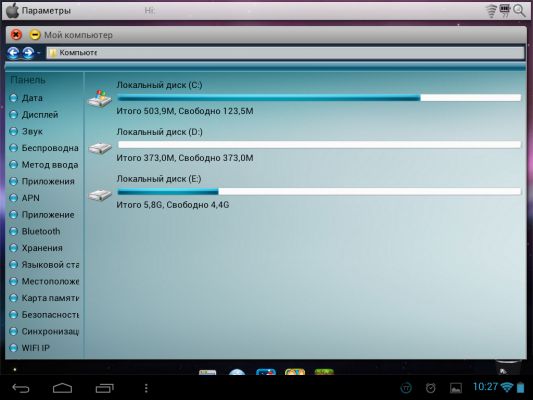Open Local Disk (E:) drive icon
This screenshot has height=400, width=533.
pos(100,195)
